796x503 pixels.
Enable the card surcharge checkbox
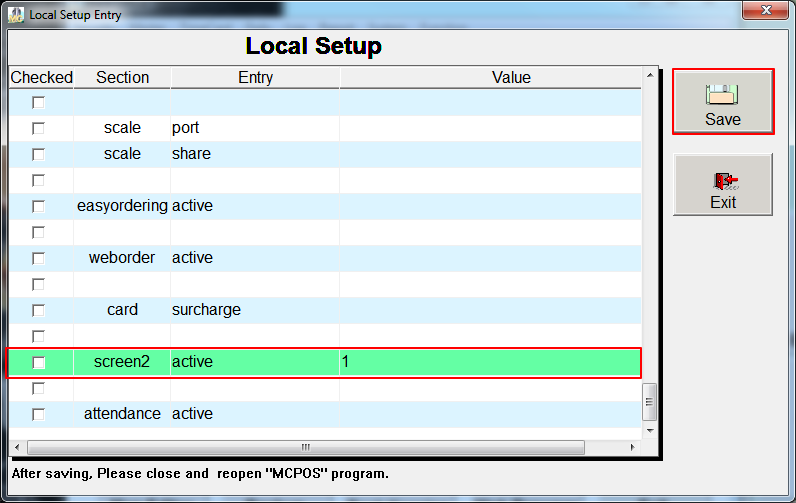click(x=39, y=310)
